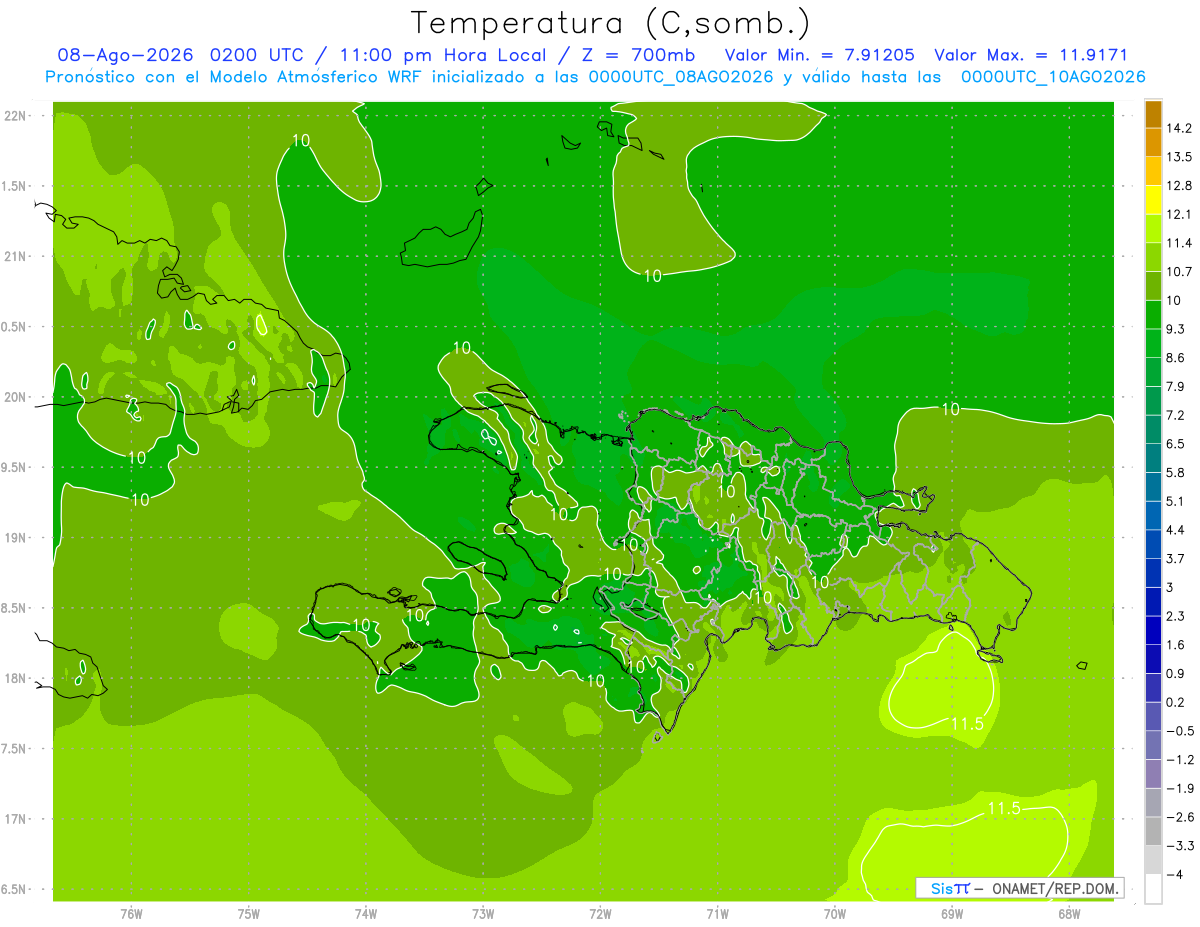Click the colorbar value '12.1'

1180,214
